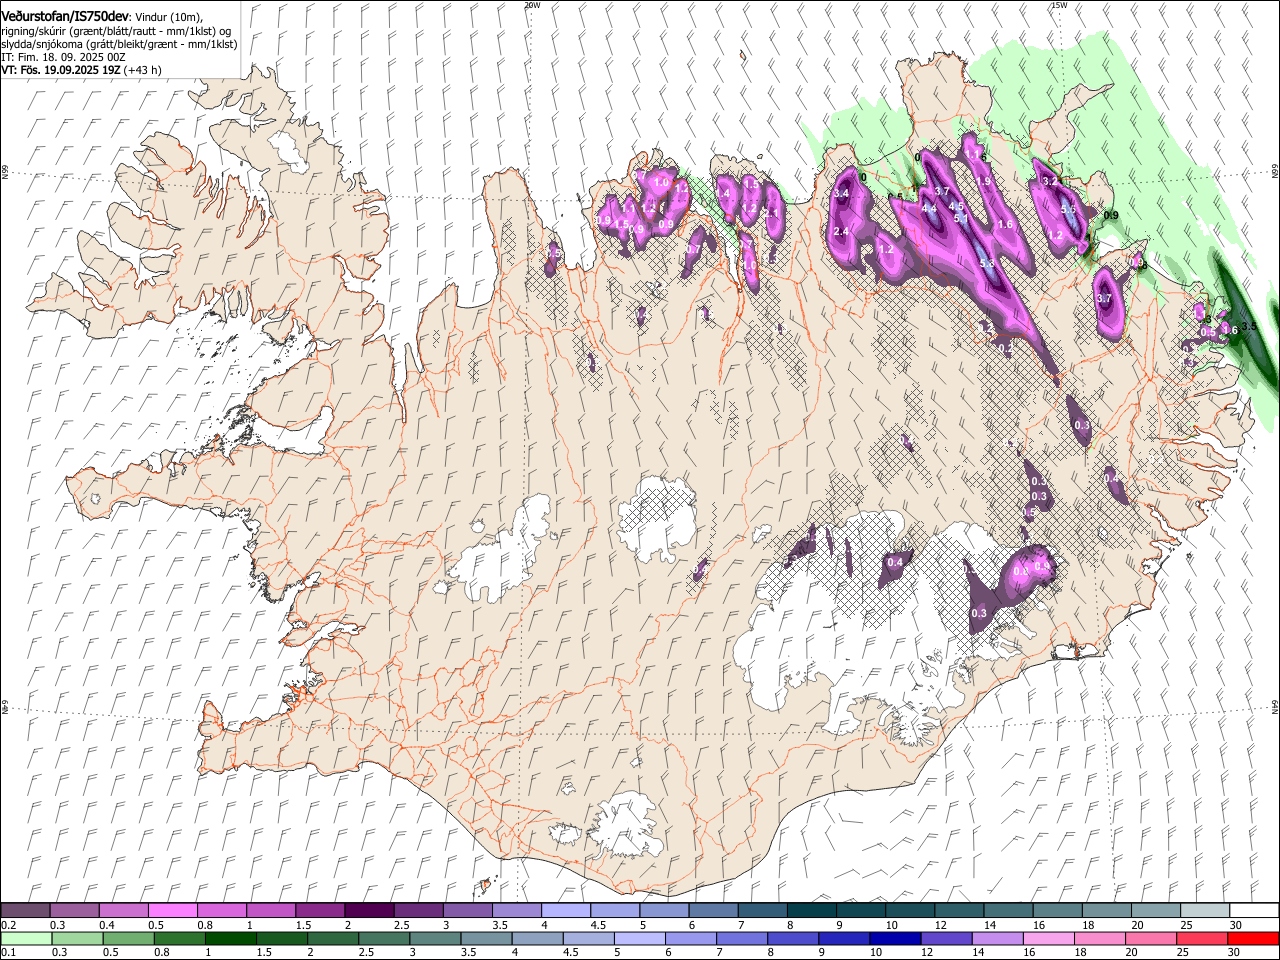Image resolution: width=1280 pixels, height=960 pixels.
Task: Pick the rain legend swatch starting at 2.5
Action: click(383, 939)
